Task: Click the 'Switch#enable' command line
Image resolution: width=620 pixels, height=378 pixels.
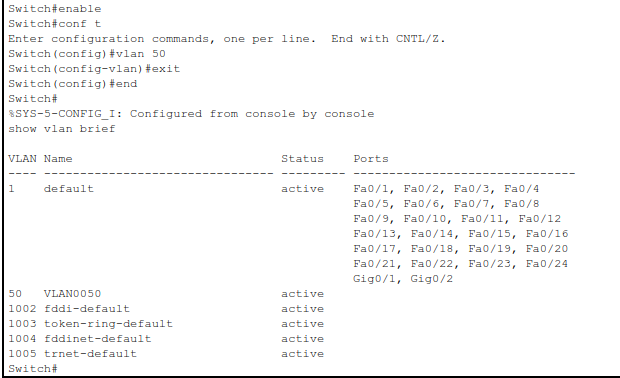Action: coord(55,9)
